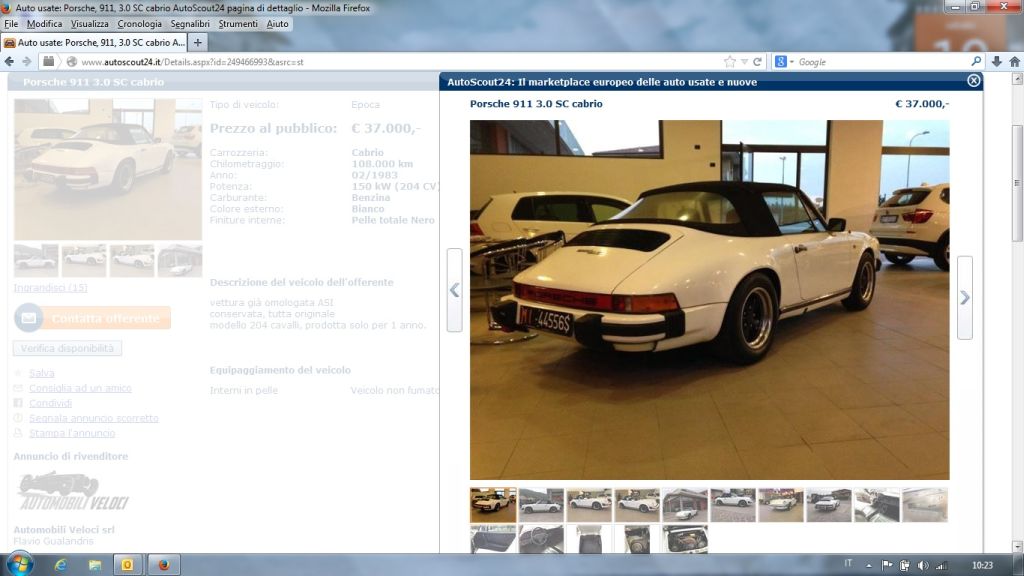Go back with the browser back arrow

9,61
